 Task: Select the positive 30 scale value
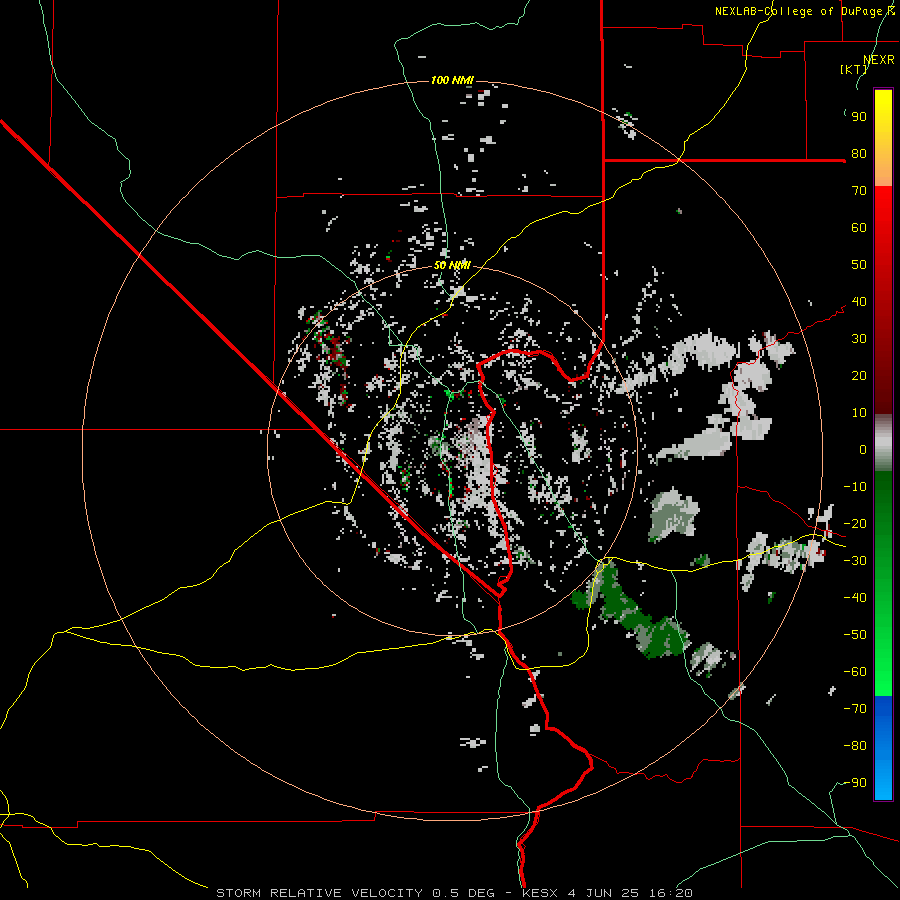point(859,339)
